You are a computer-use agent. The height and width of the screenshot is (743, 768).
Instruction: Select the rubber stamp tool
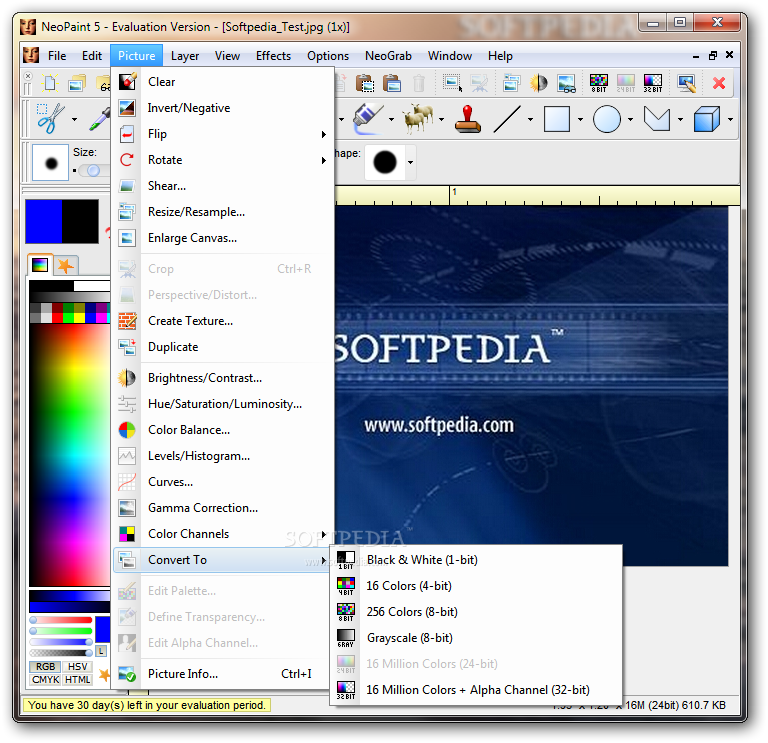coord(467,119)
